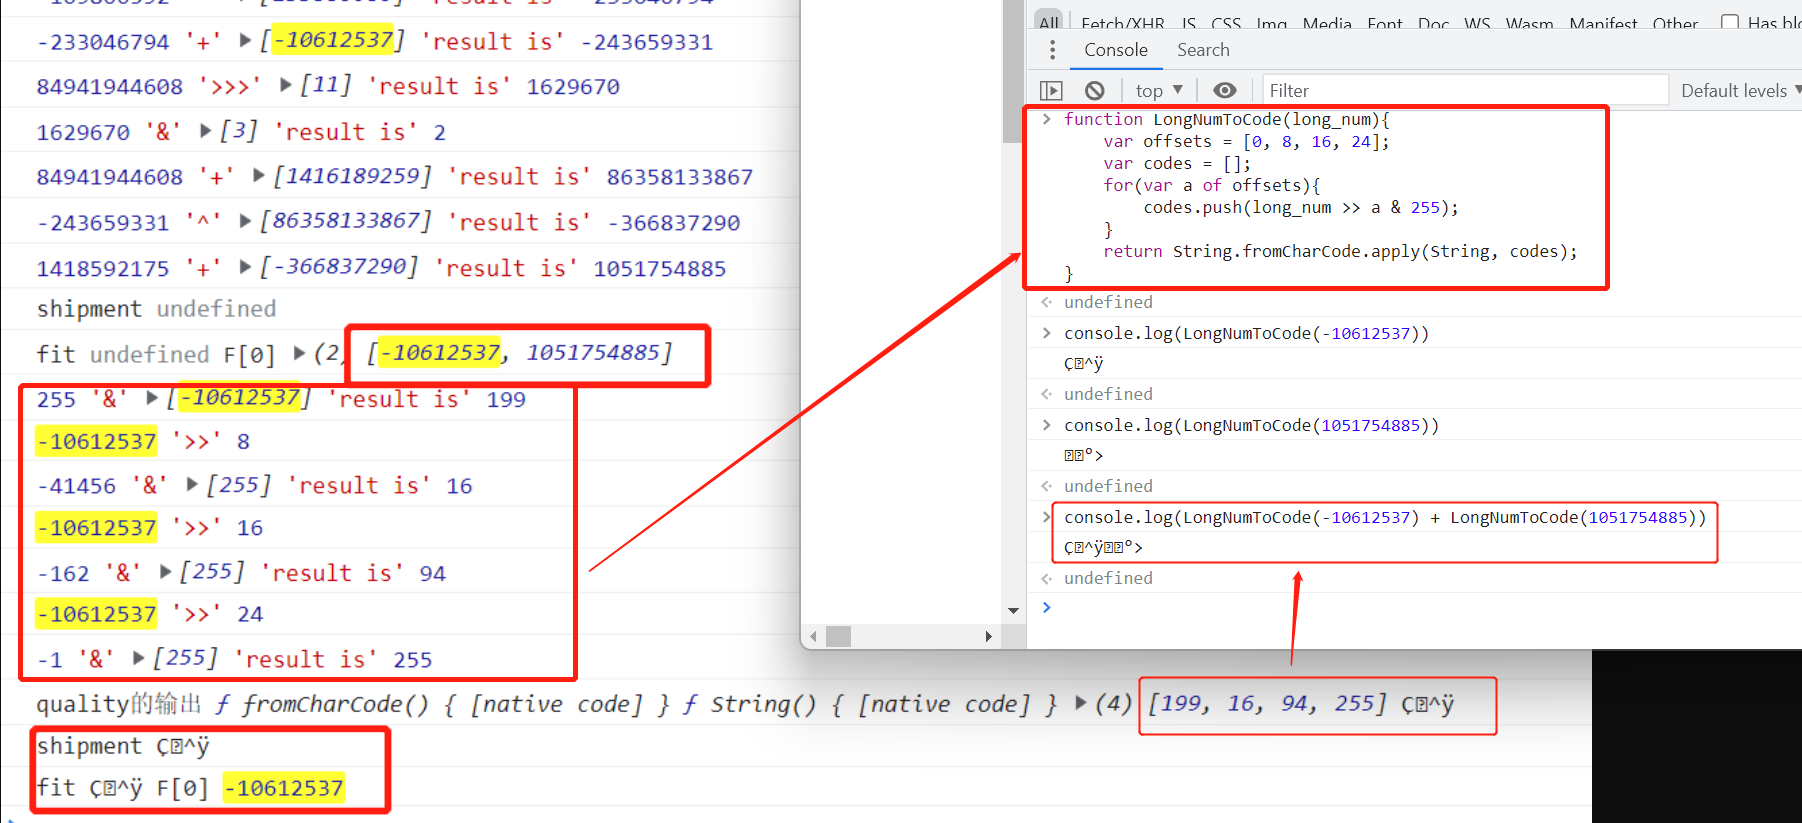Expand the [11] array result
Screen dimensions: 1802x823
[x=286, y=85]
